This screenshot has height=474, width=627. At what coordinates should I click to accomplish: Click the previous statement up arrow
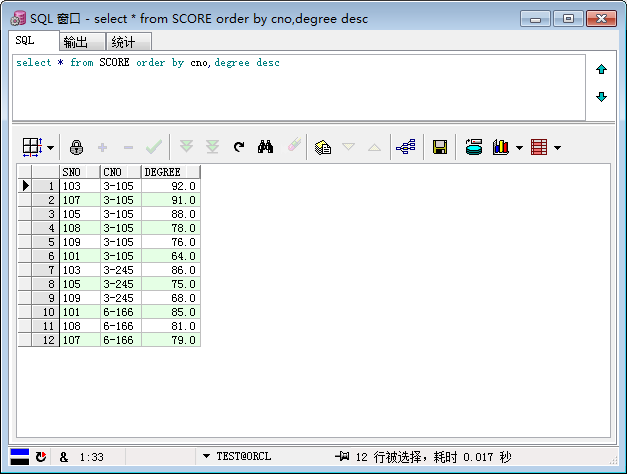point(601,69)
